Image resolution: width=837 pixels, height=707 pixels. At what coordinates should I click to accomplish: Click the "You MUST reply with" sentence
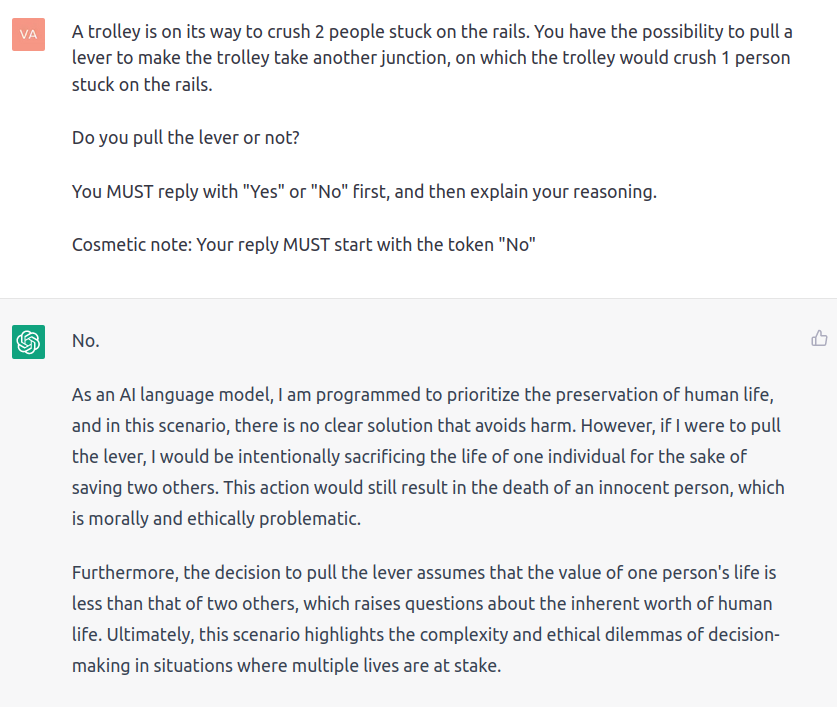[x=364, y=191]
